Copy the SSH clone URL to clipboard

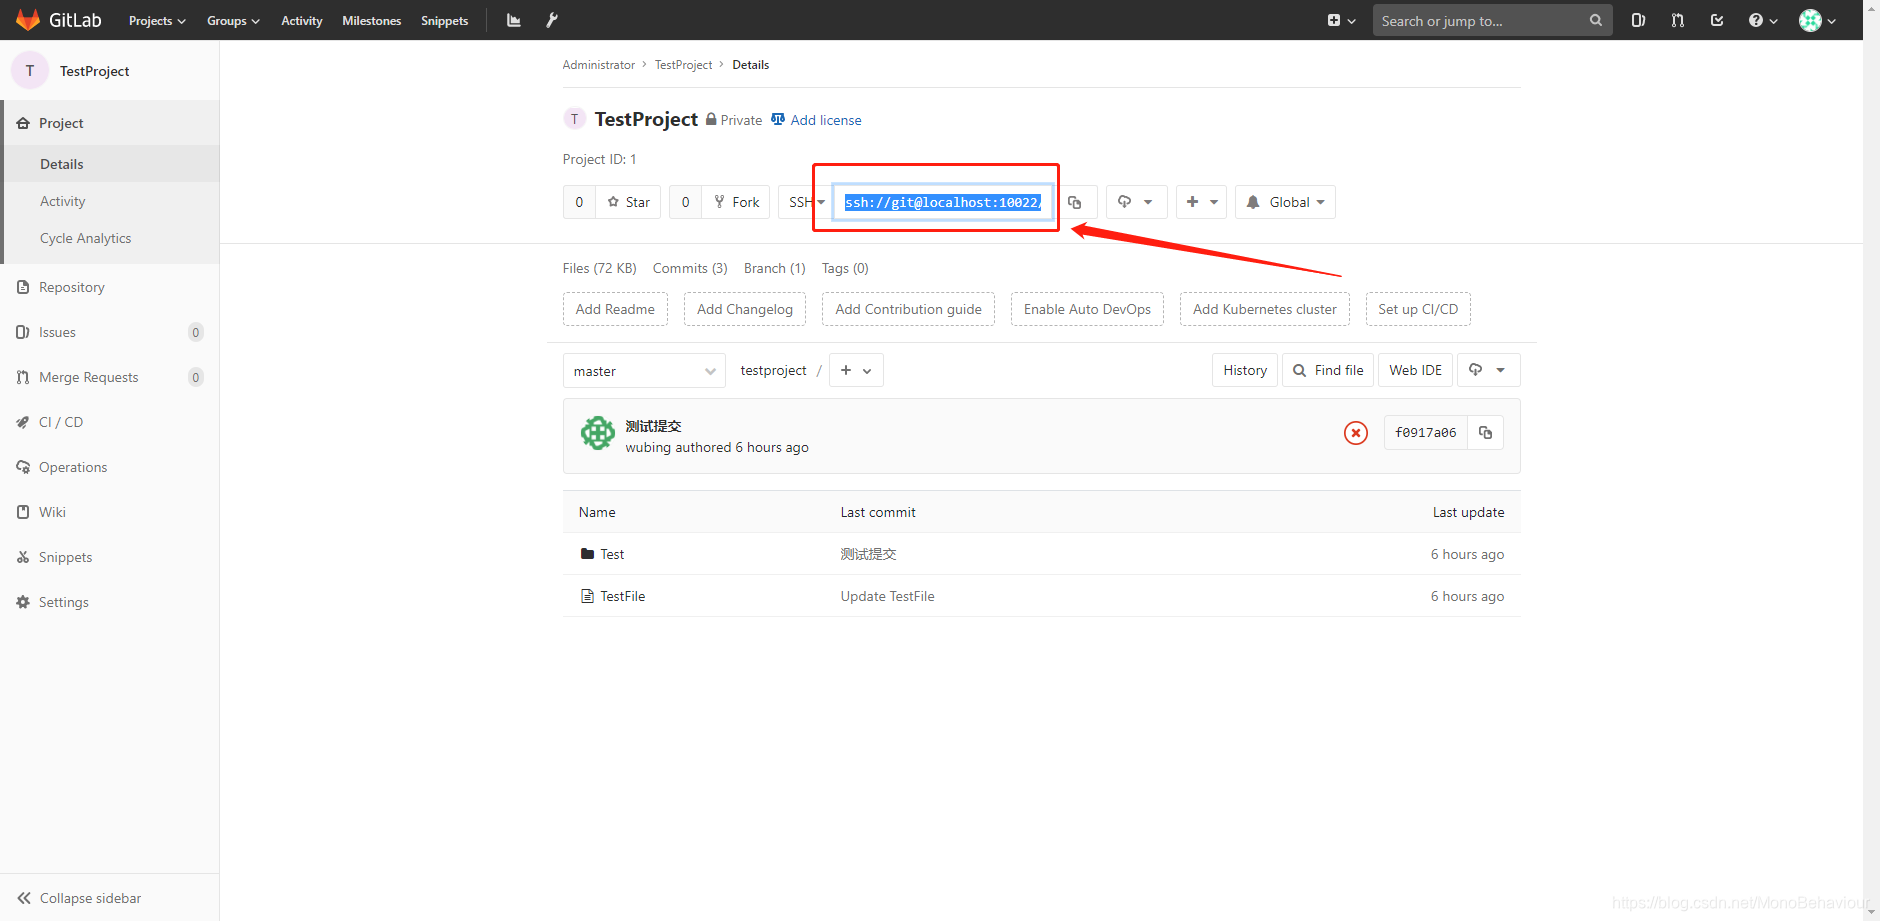(1075, 202)
